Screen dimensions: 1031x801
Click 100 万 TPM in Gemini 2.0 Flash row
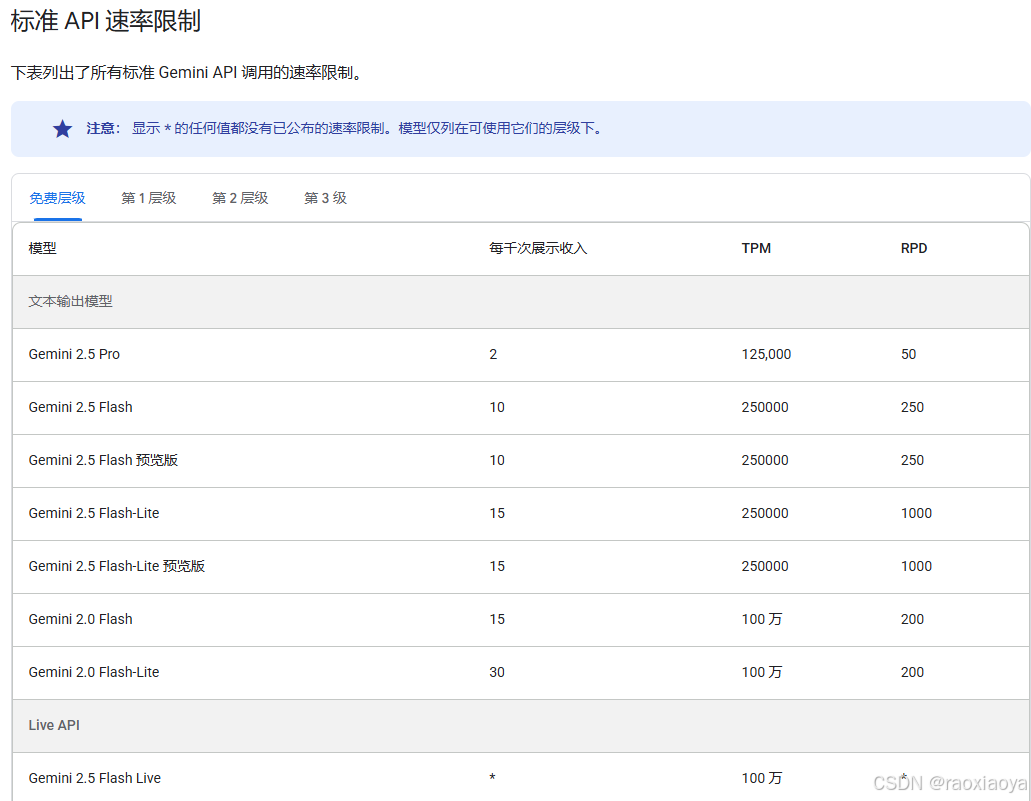[x=762, y=619]
